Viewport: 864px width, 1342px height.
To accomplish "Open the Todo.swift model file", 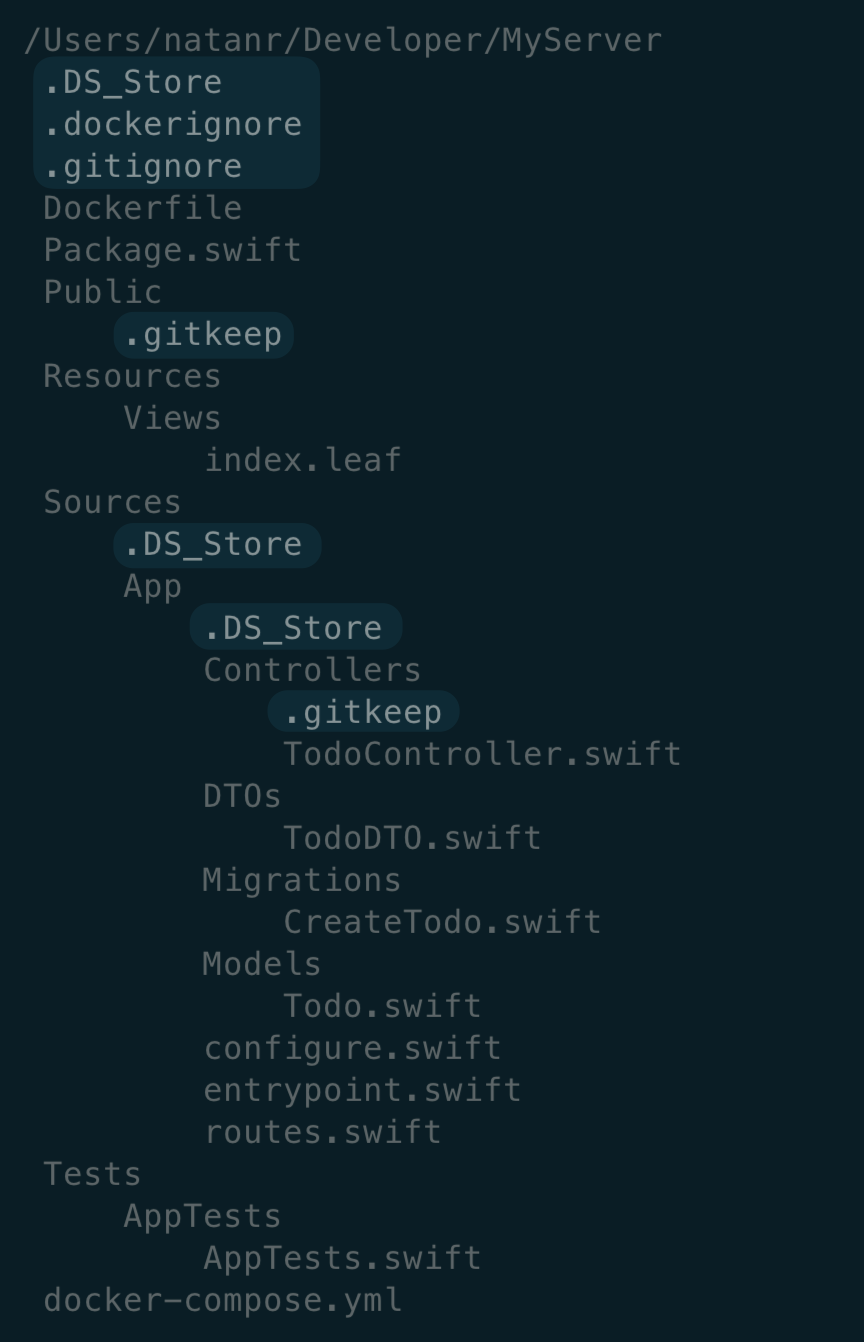I will click(382, 1006).
